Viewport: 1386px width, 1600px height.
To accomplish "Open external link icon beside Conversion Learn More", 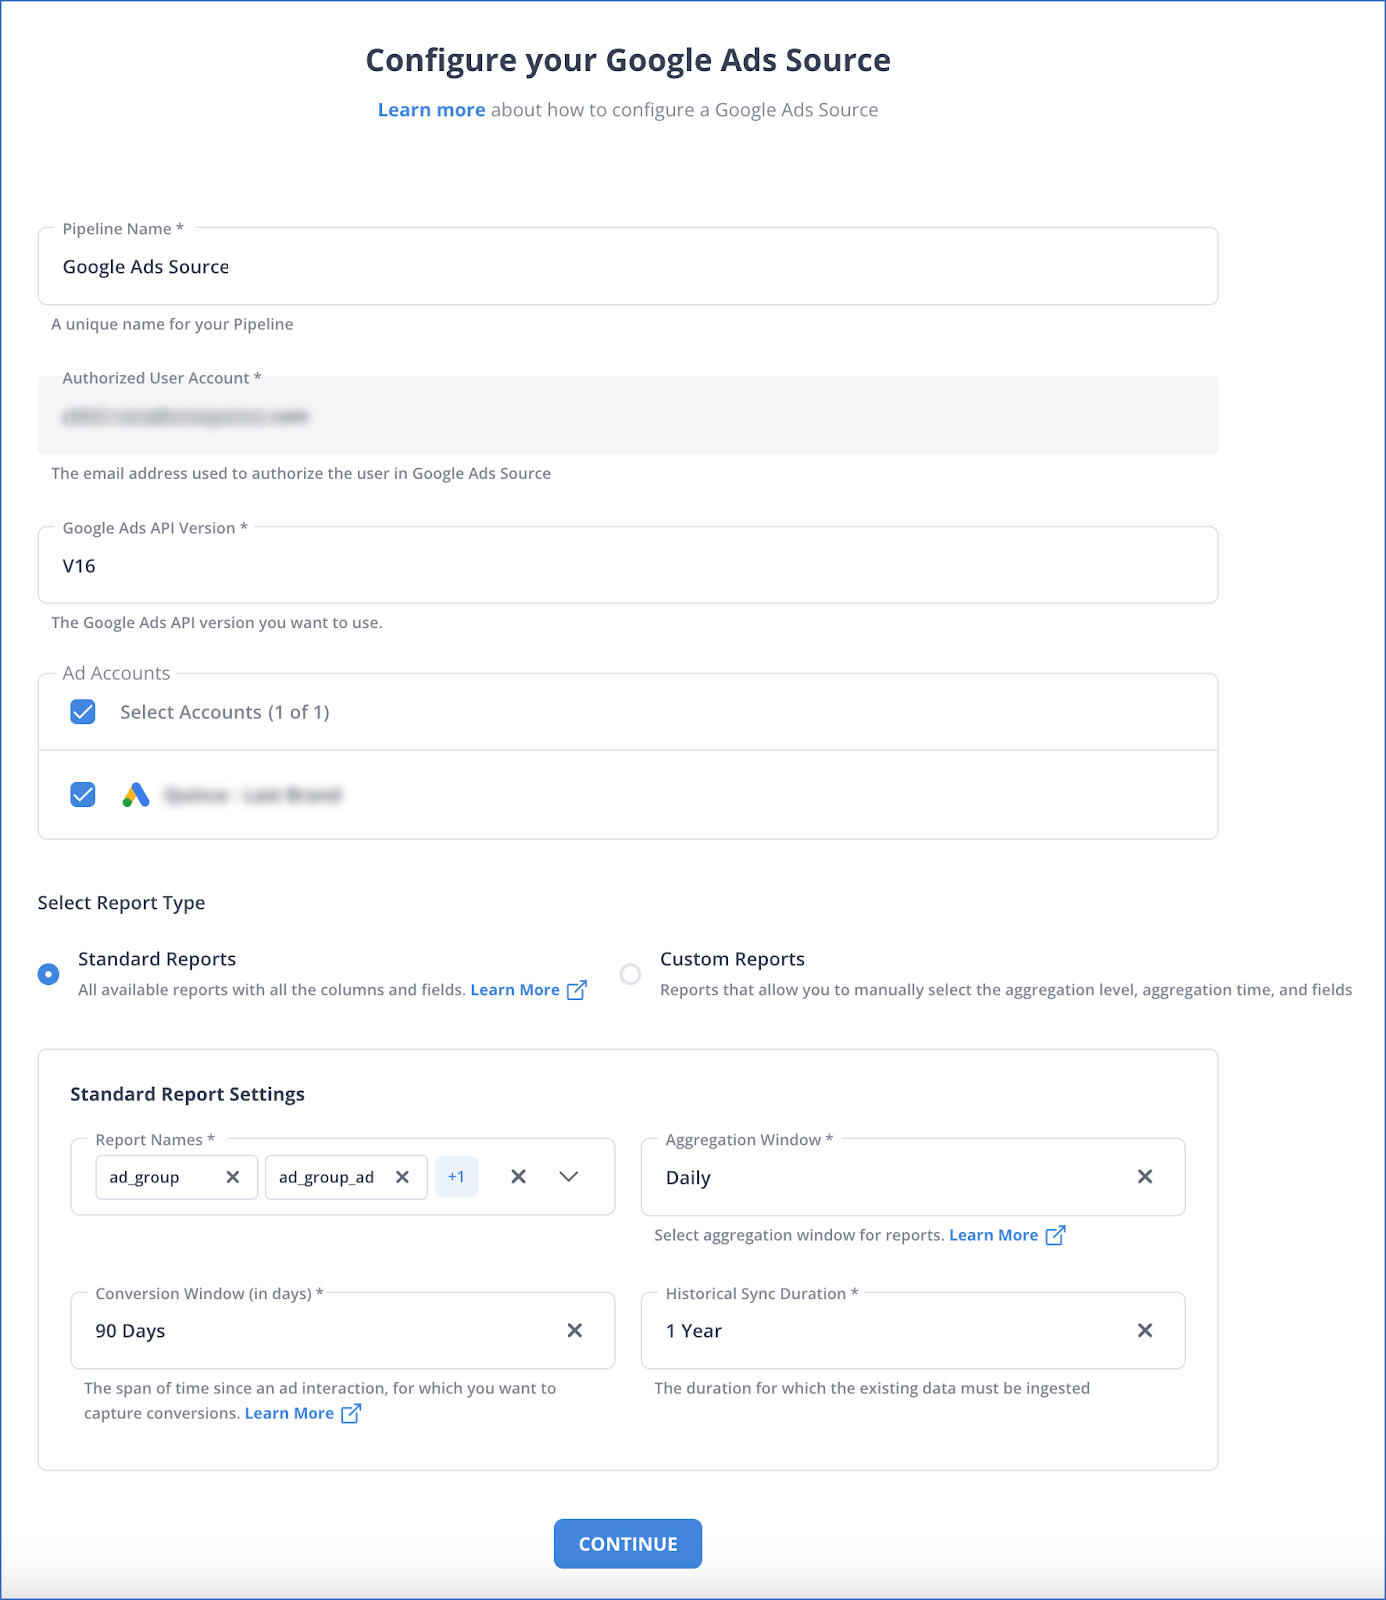I will tap(351, 1413).
